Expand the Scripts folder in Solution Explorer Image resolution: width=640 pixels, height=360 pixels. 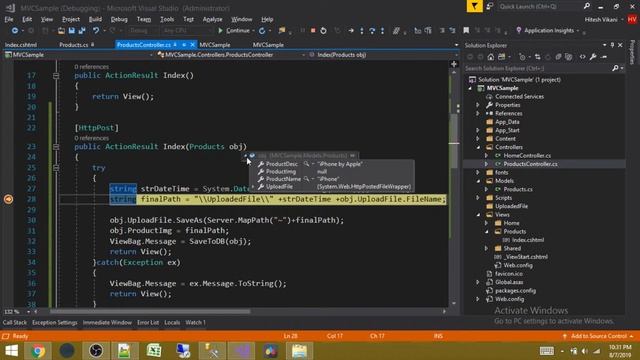coord(478,198)
